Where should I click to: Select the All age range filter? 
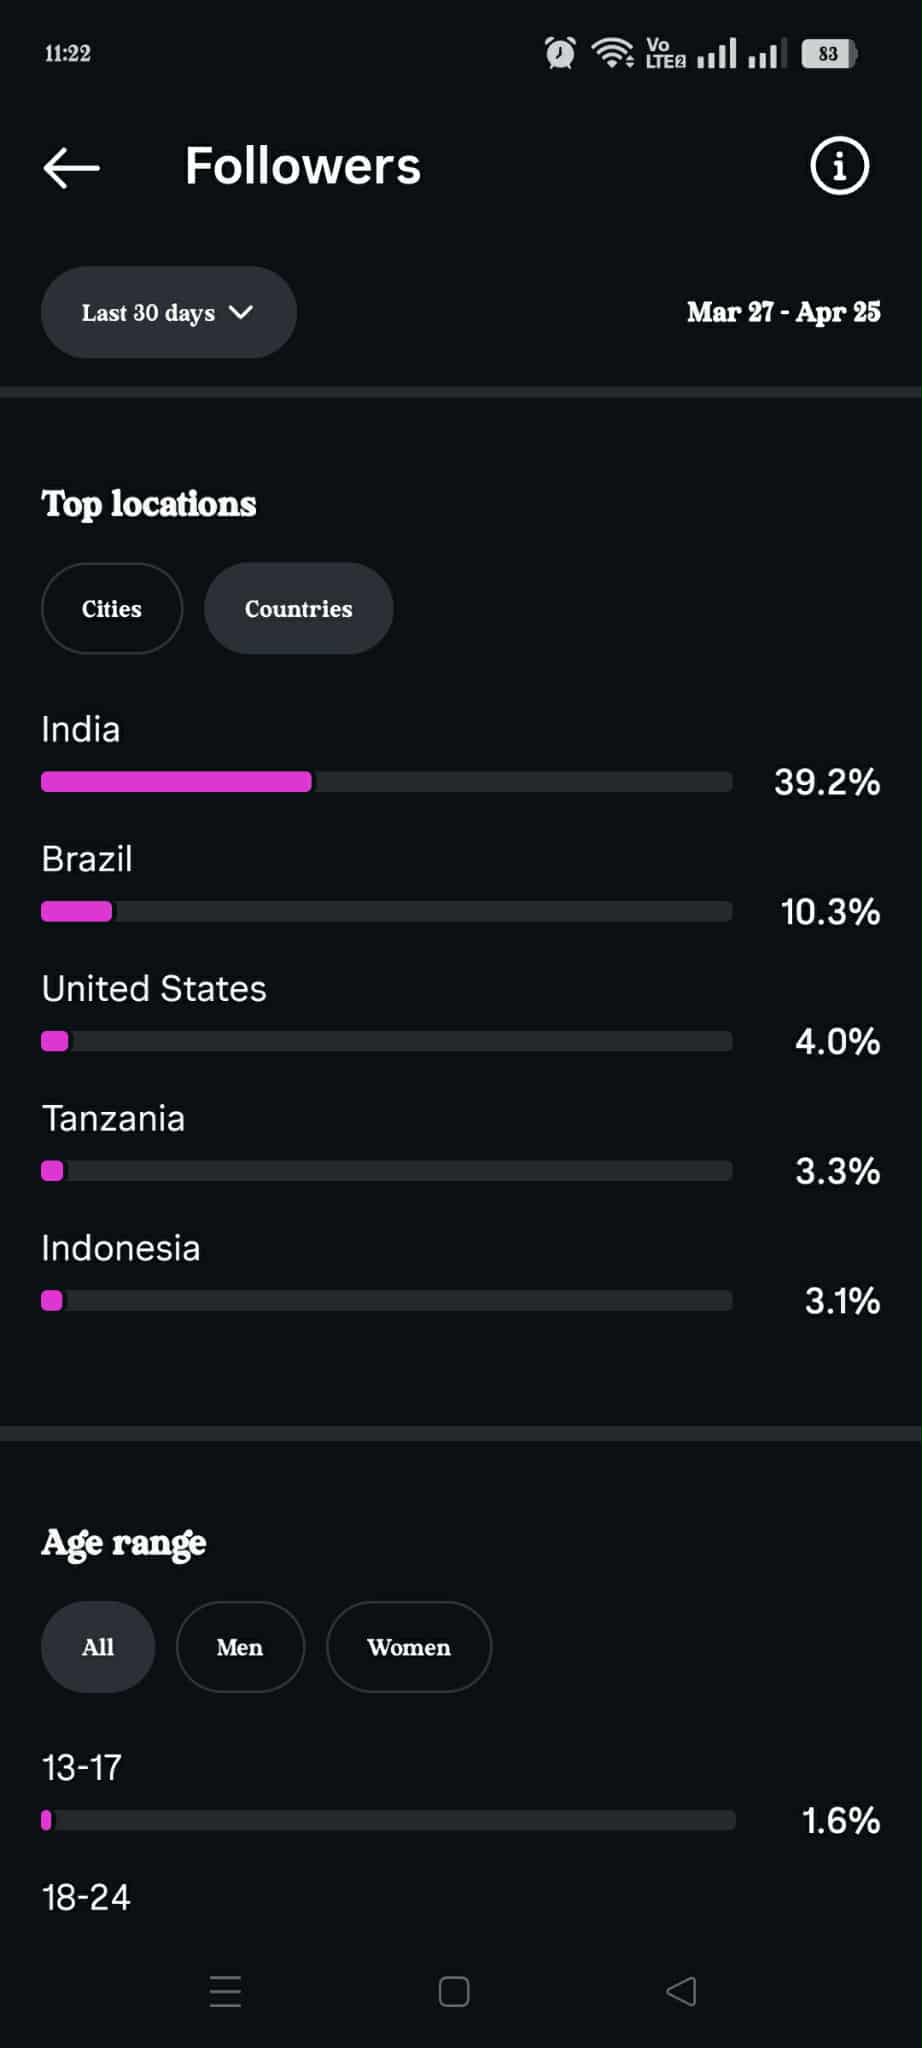pos(98,1647)
